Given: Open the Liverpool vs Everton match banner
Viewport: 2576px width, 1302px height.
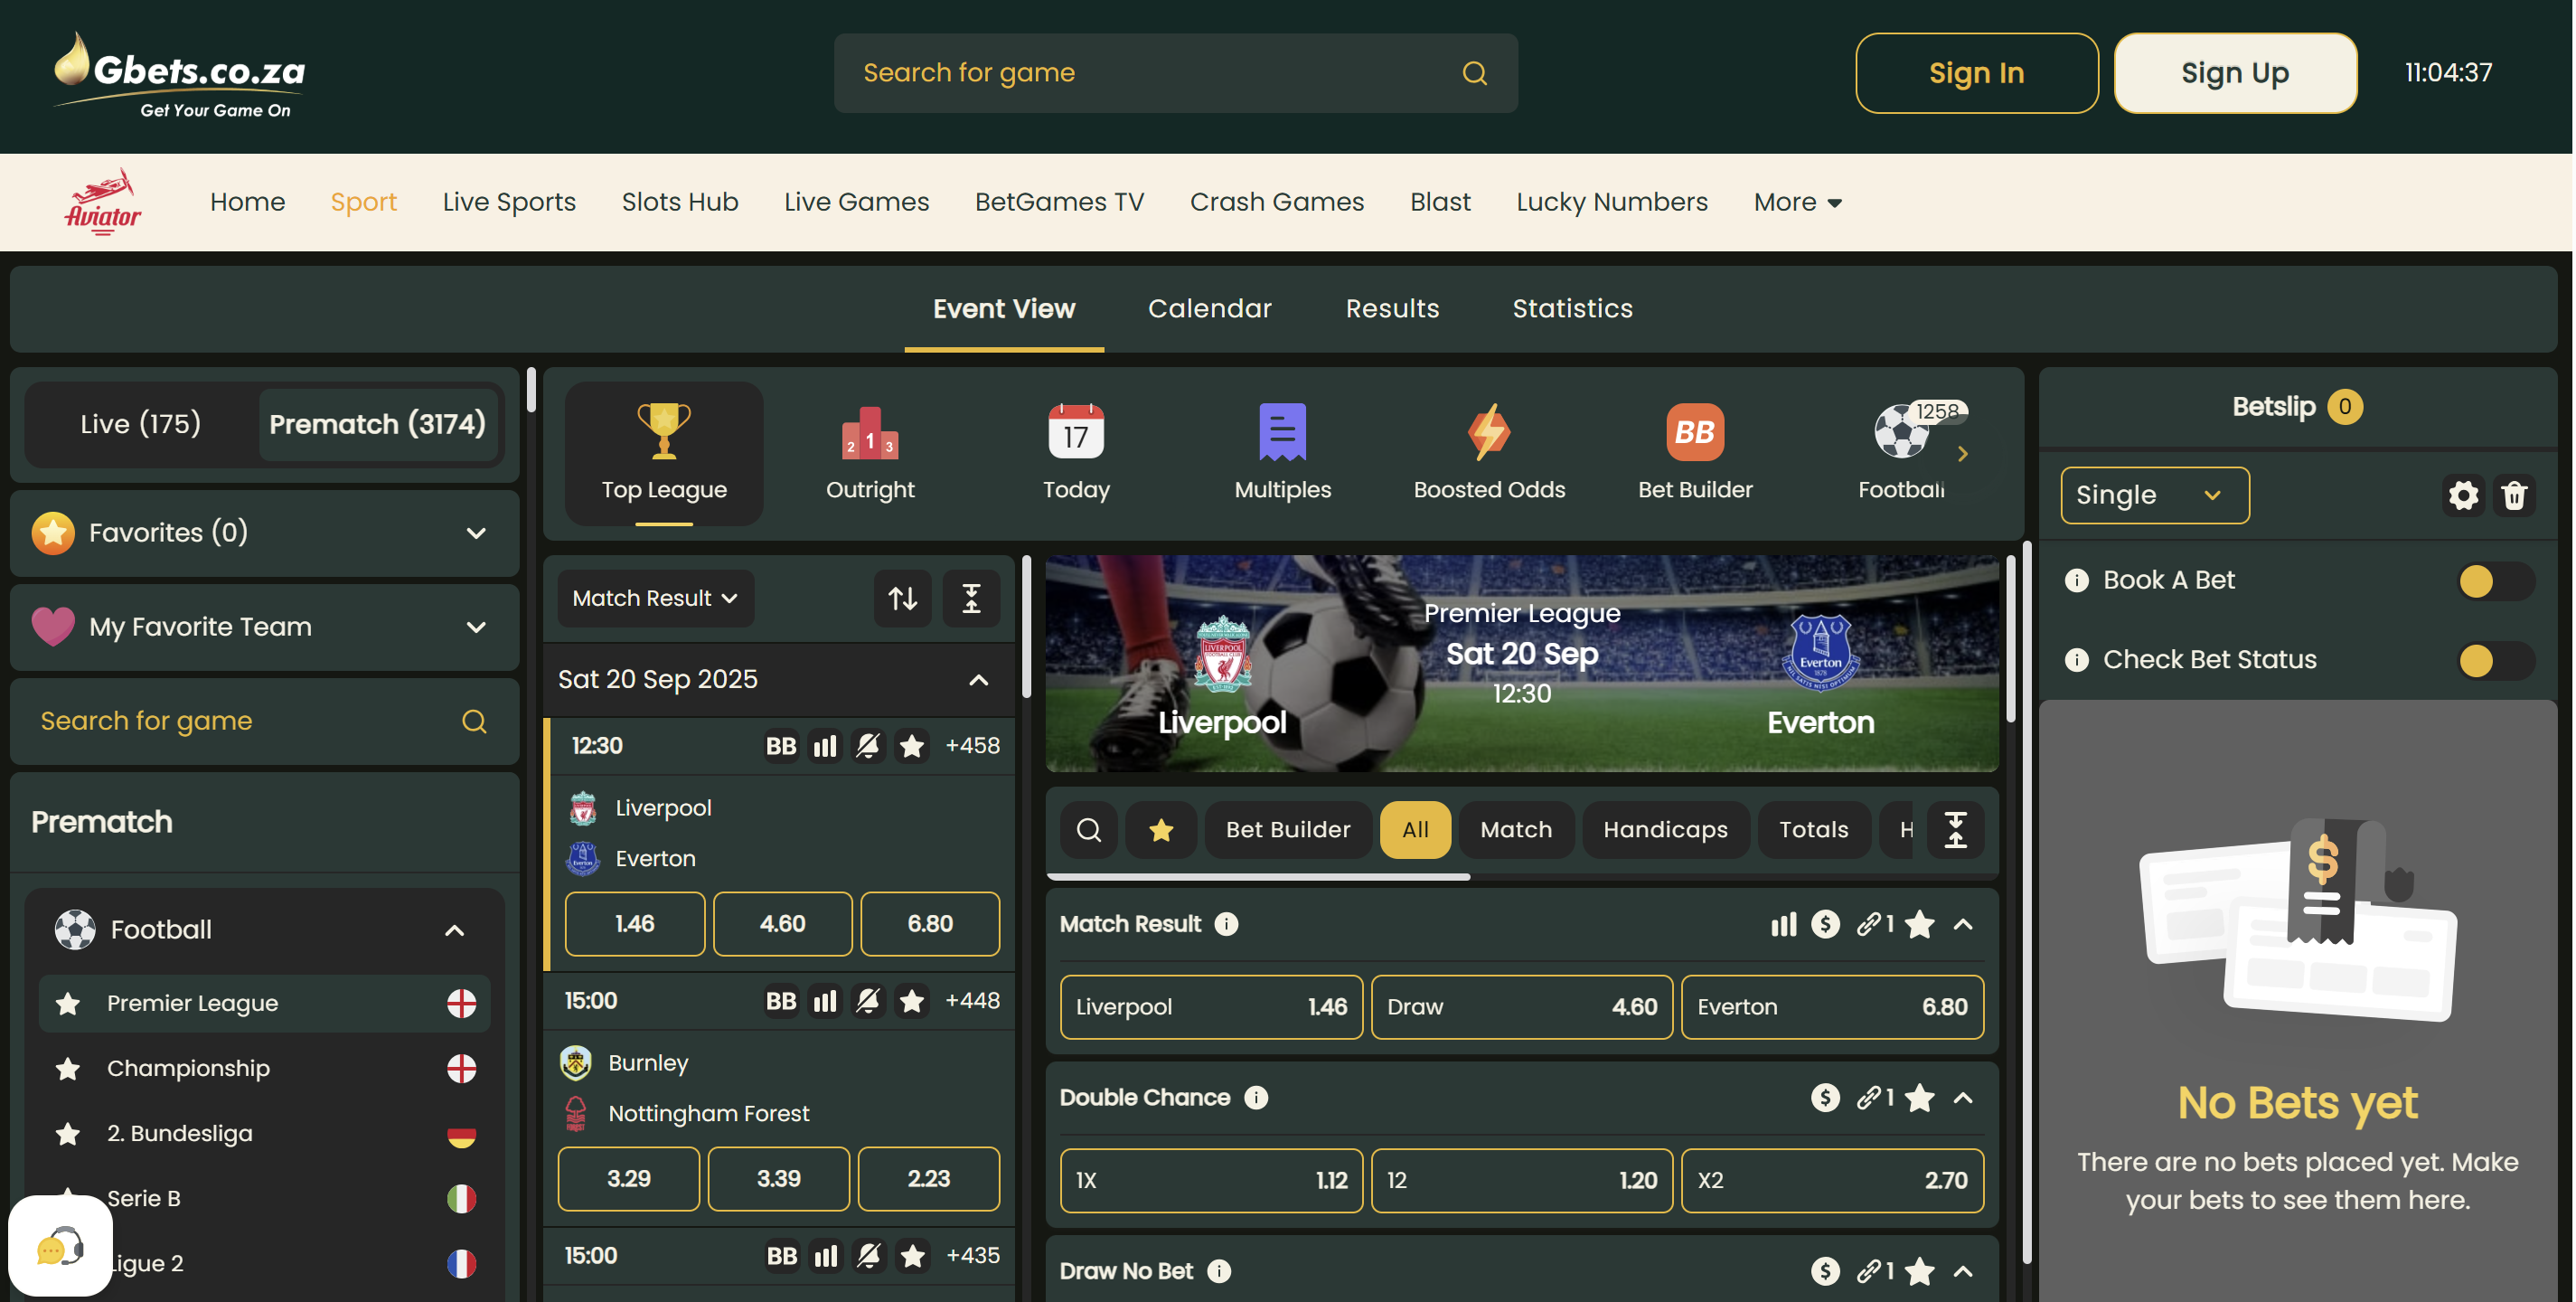Looking at the screenshot, I should [1521, 663].
